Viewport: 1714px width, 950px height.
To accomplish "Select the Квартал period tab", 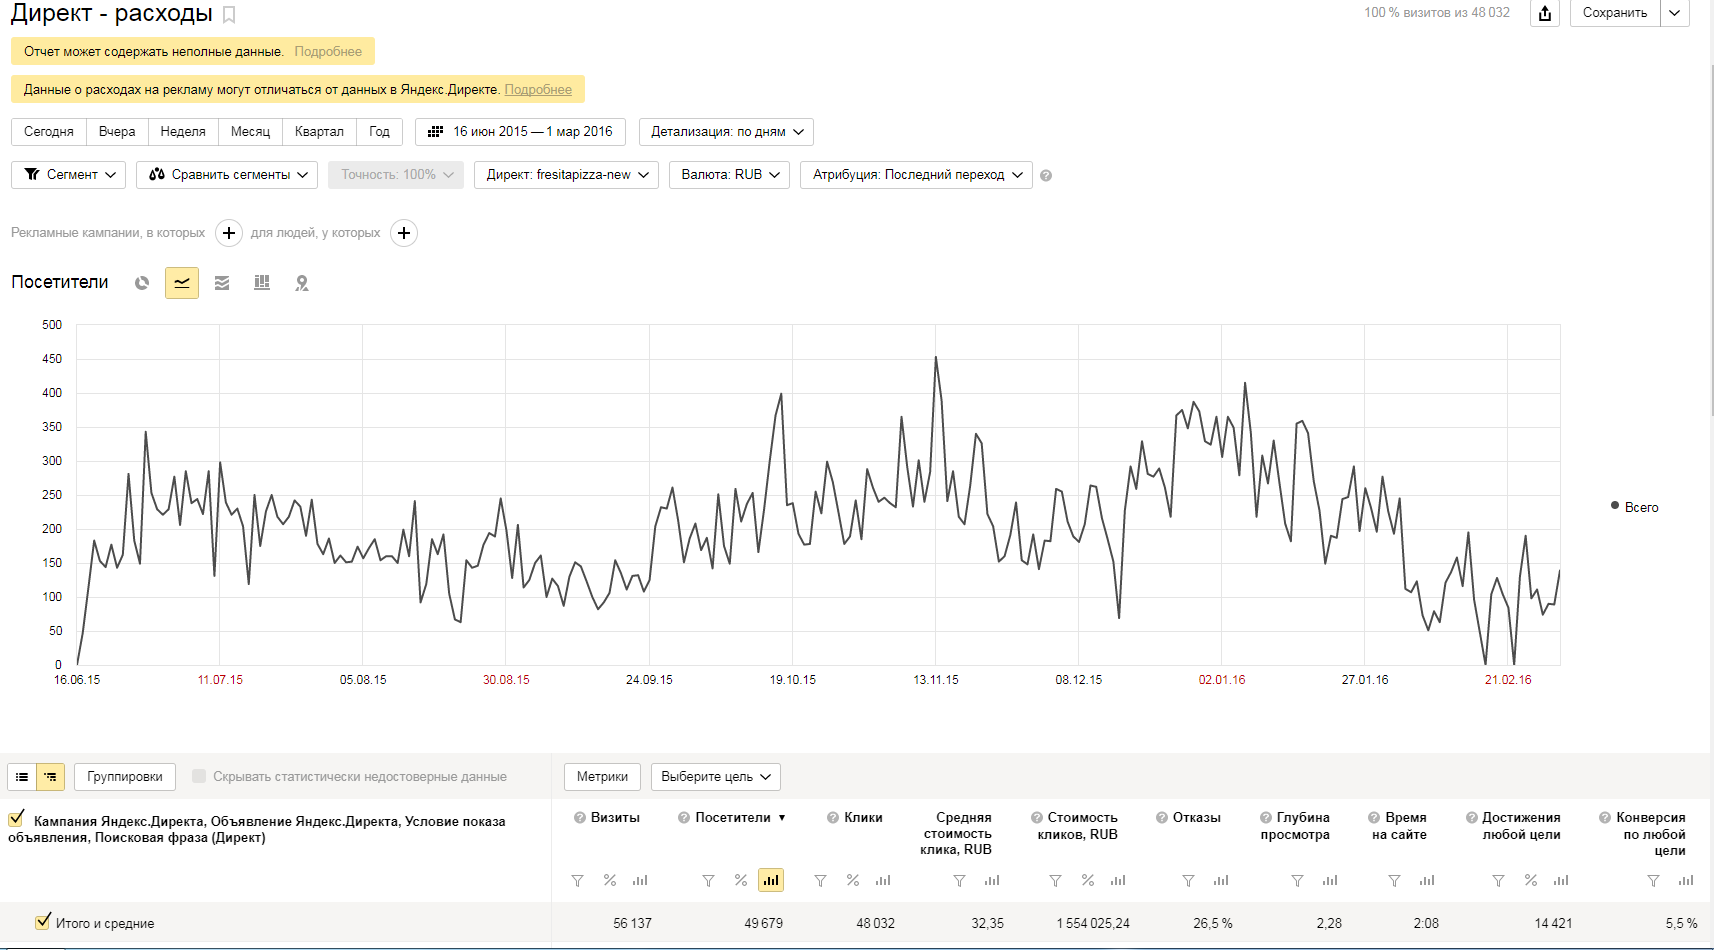I will coord(319,132).
